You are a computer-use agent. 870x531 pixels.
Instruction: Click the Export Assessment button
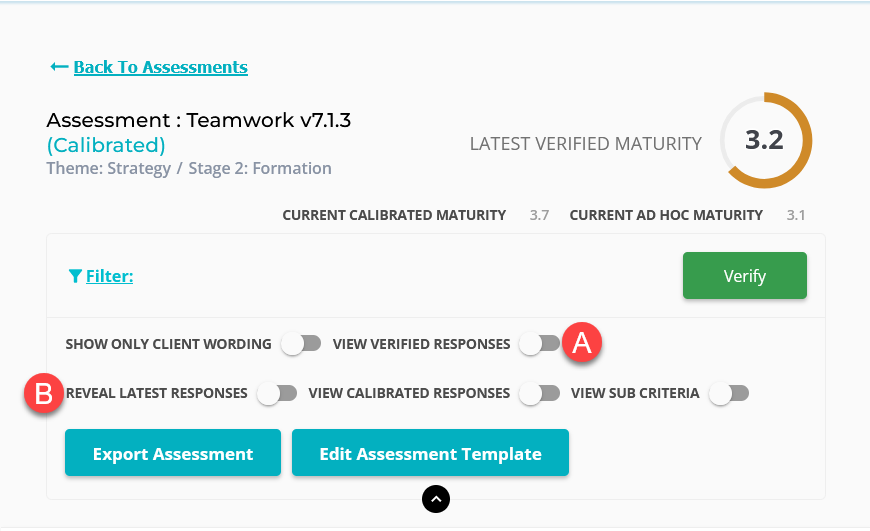coord(173,453)
